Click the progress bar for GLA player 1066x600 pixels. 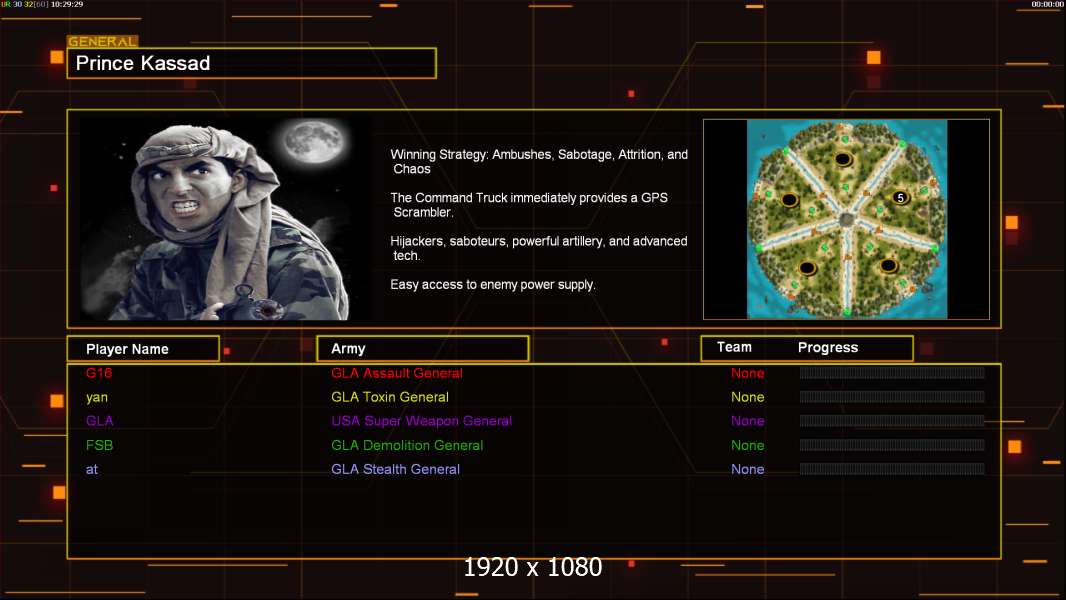[x=892, y=421]
